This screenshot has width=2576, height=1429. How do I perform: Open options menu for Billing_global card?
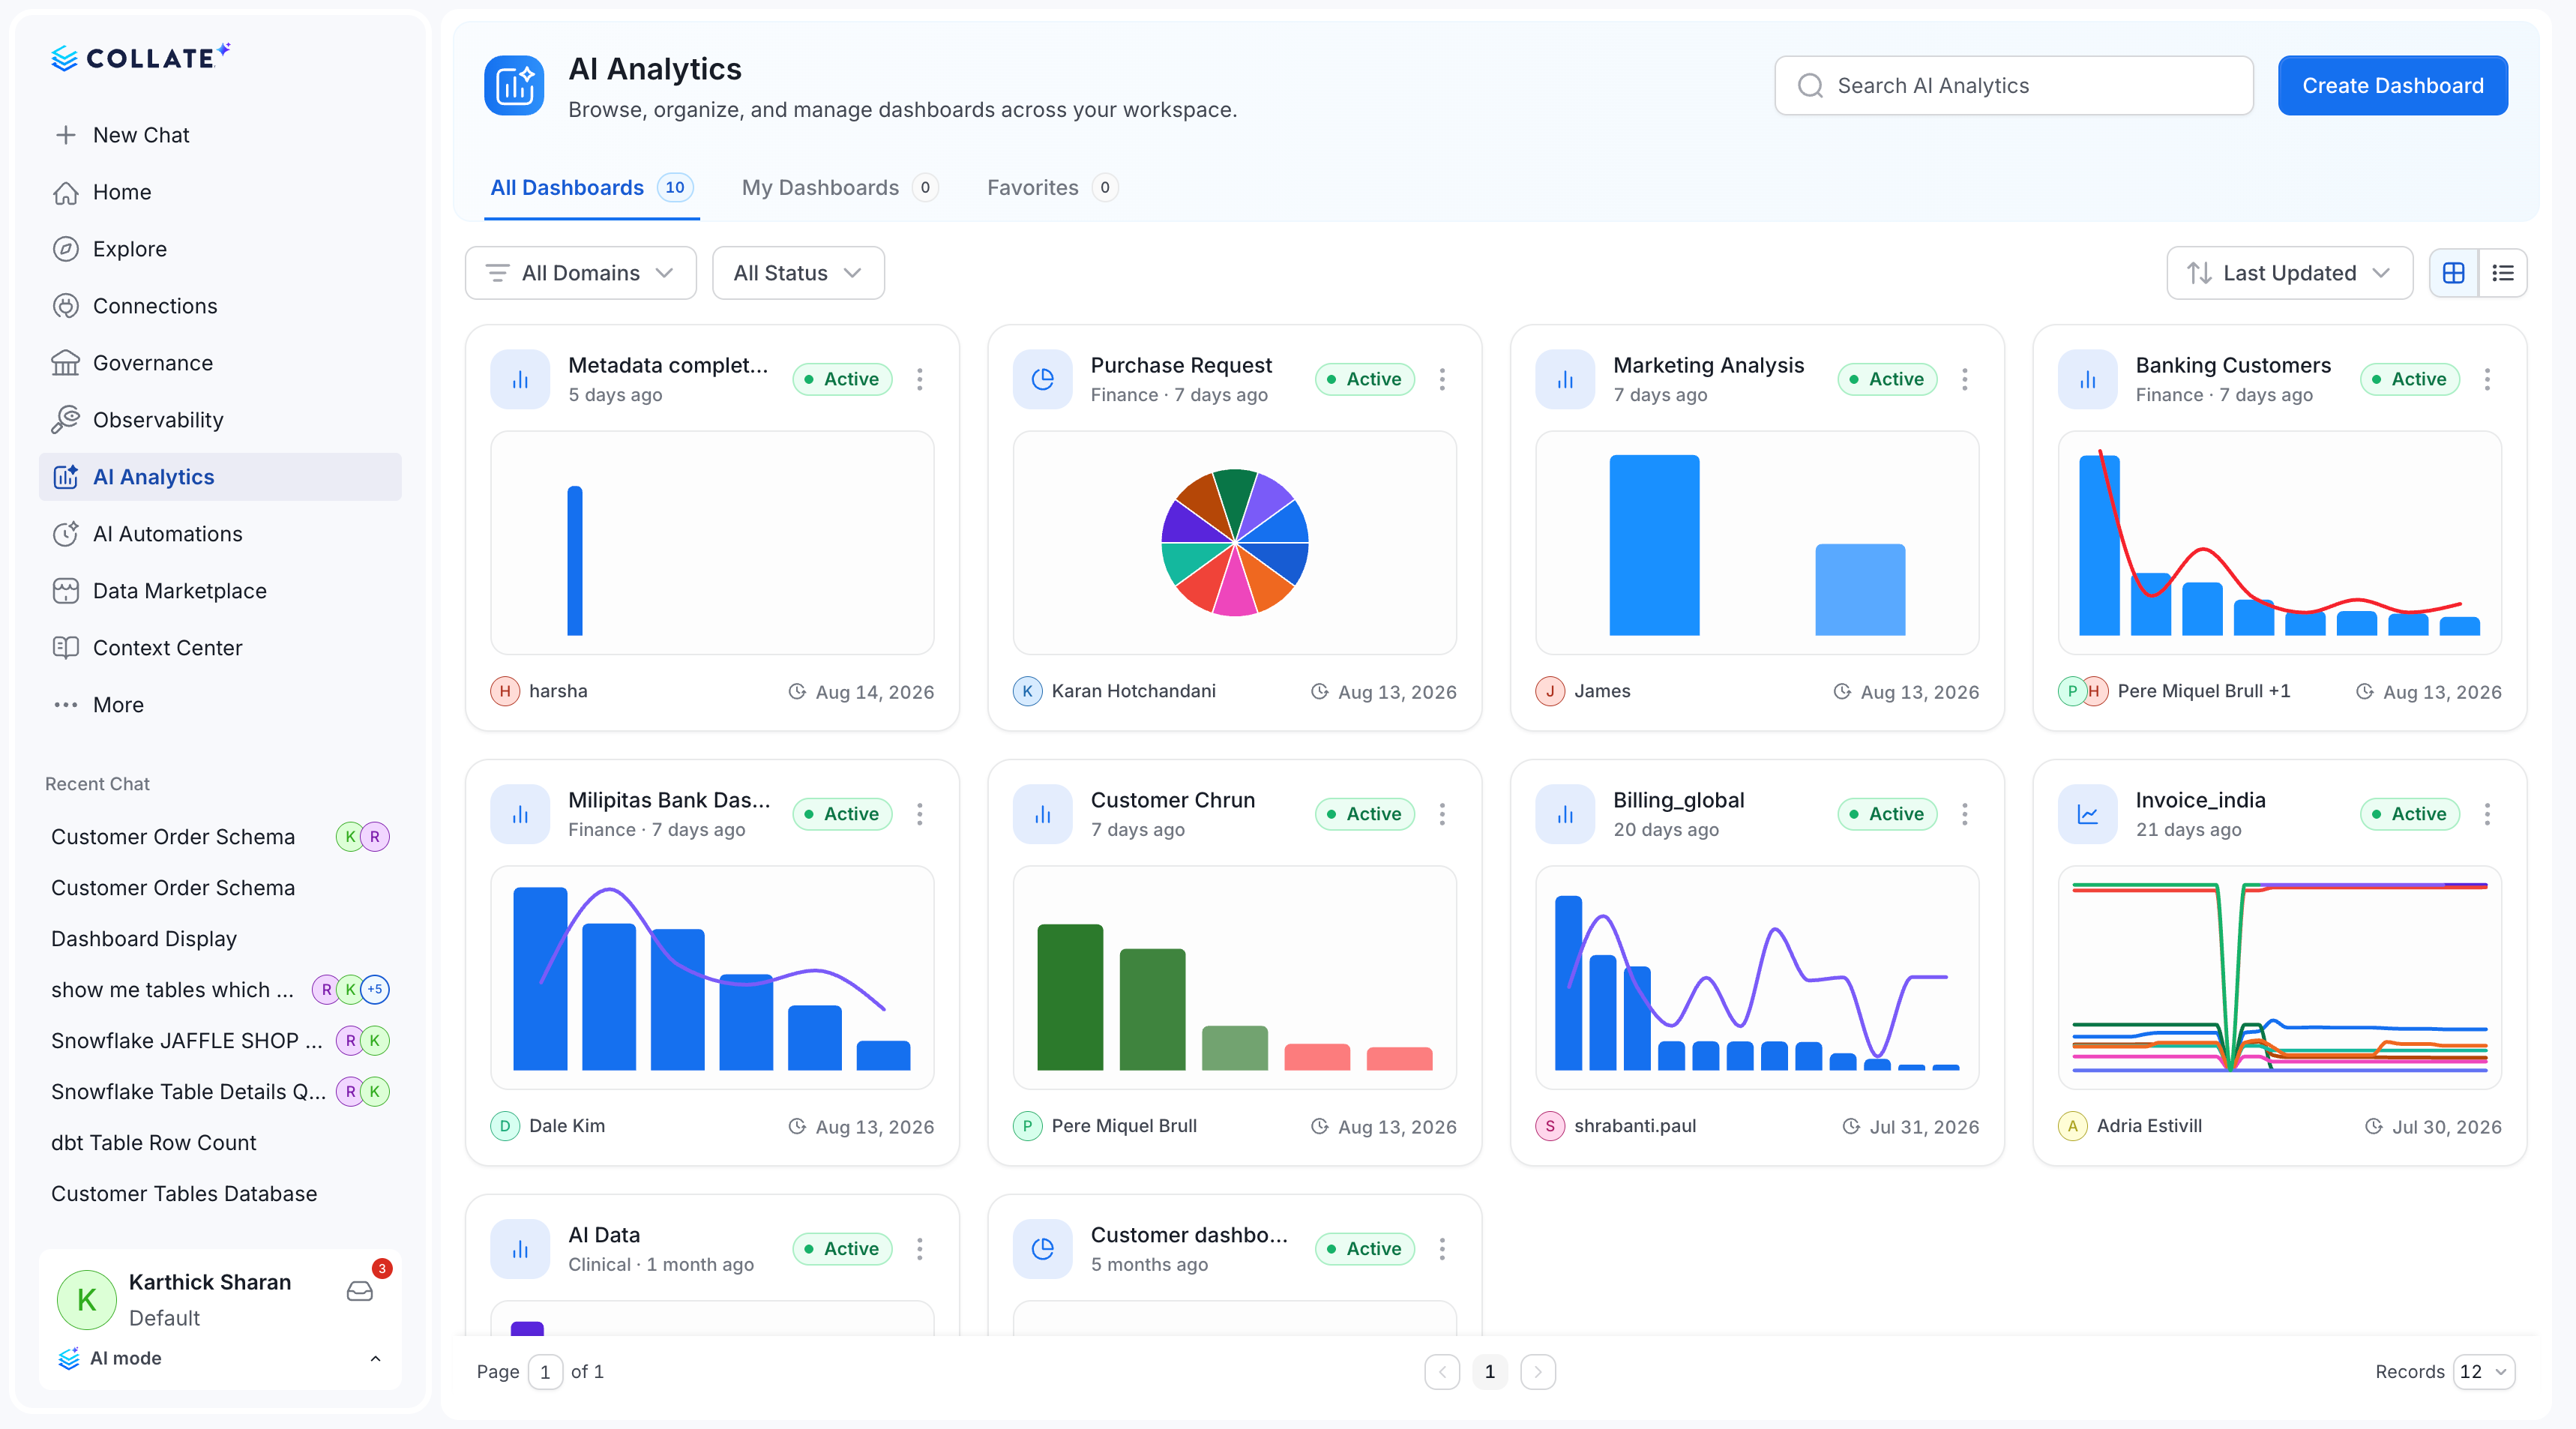(1965, 814)
